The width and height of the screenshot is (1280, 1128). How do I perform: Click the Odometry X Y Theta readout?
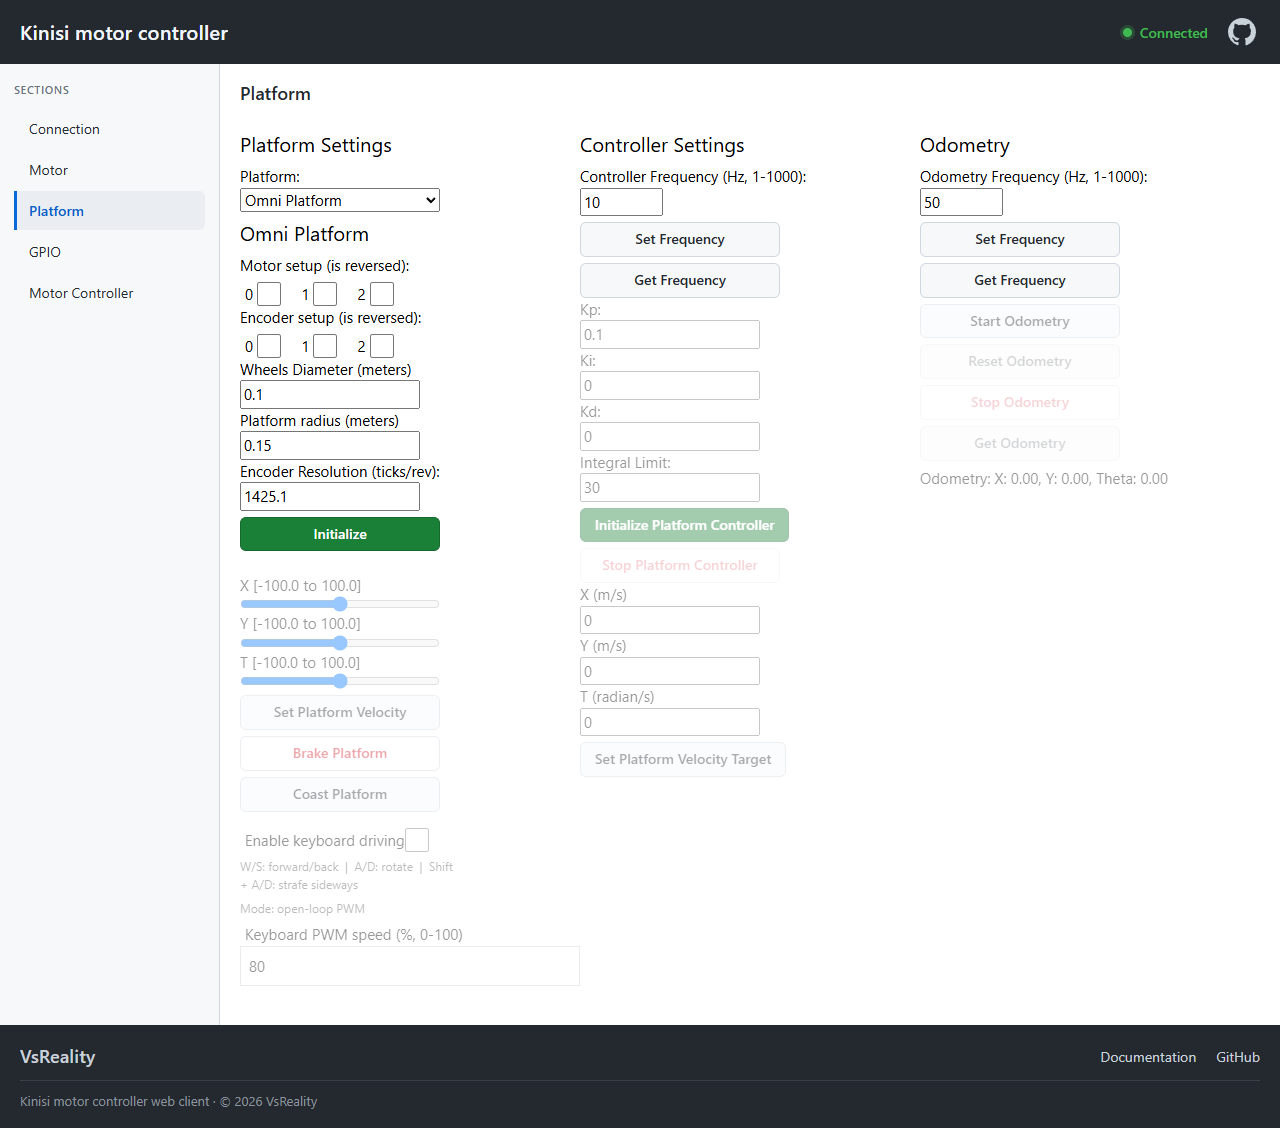(1044, 479)
